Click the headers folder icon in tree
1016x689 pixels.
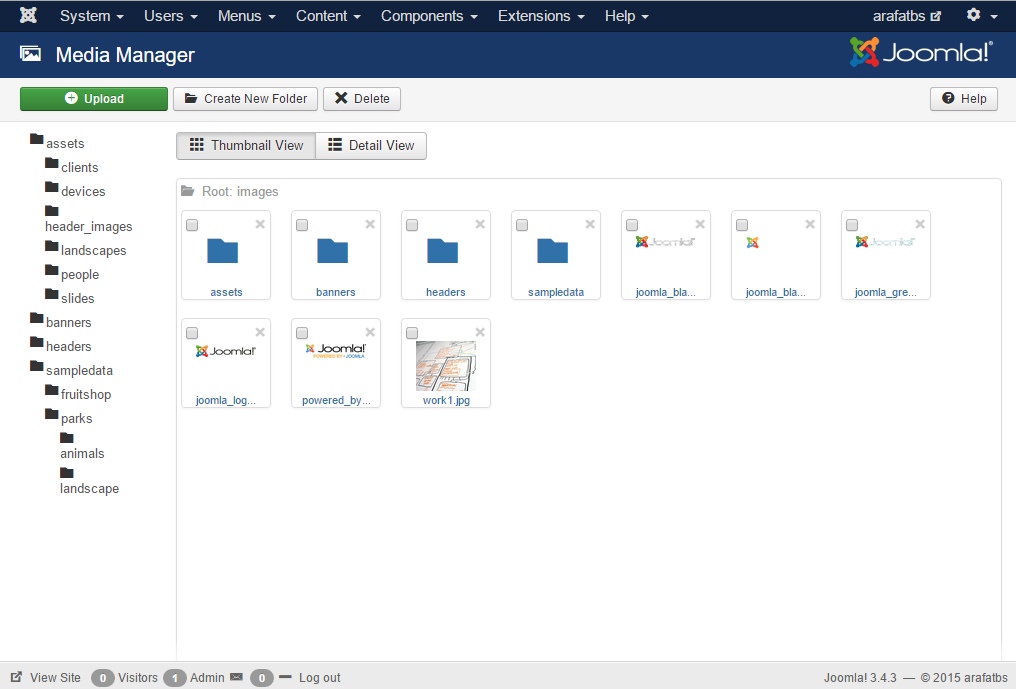point(37,345)
